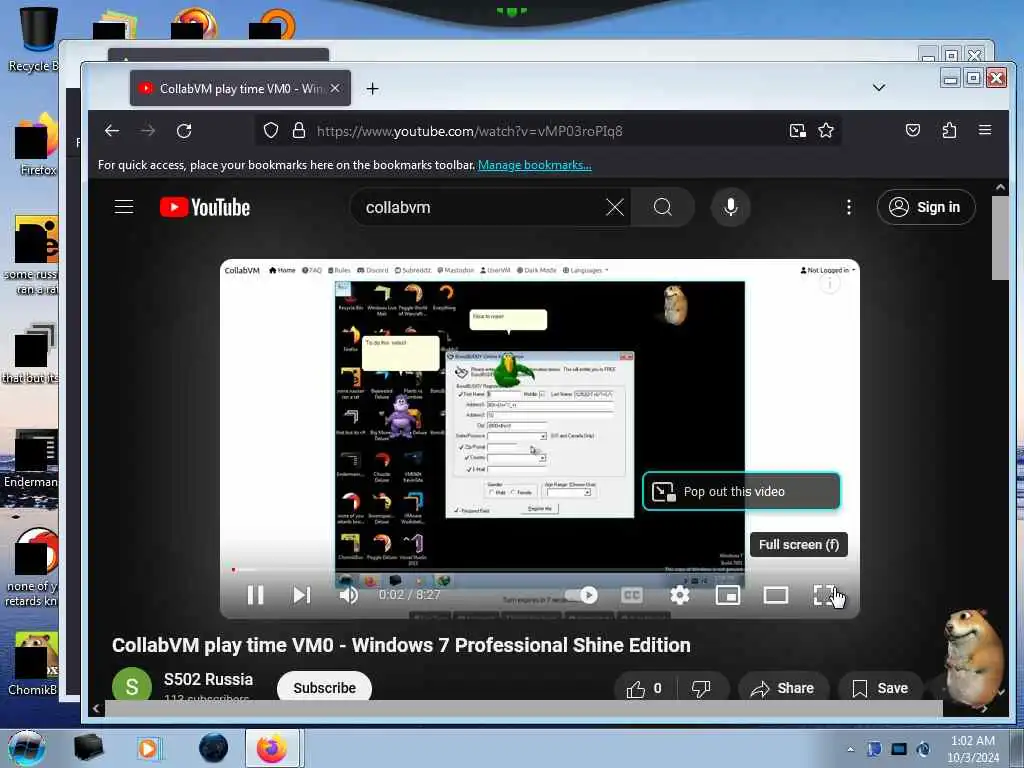Click the Sign in button
The height and width of the screenshot is (768, 1024).
point(926,208)
